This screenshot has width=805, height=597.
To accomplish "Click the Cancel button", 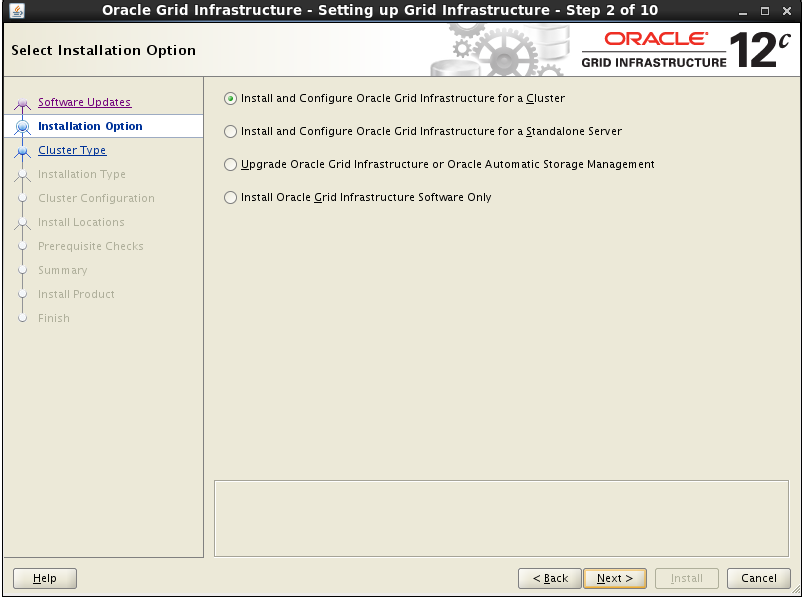I will pos(759,579).
